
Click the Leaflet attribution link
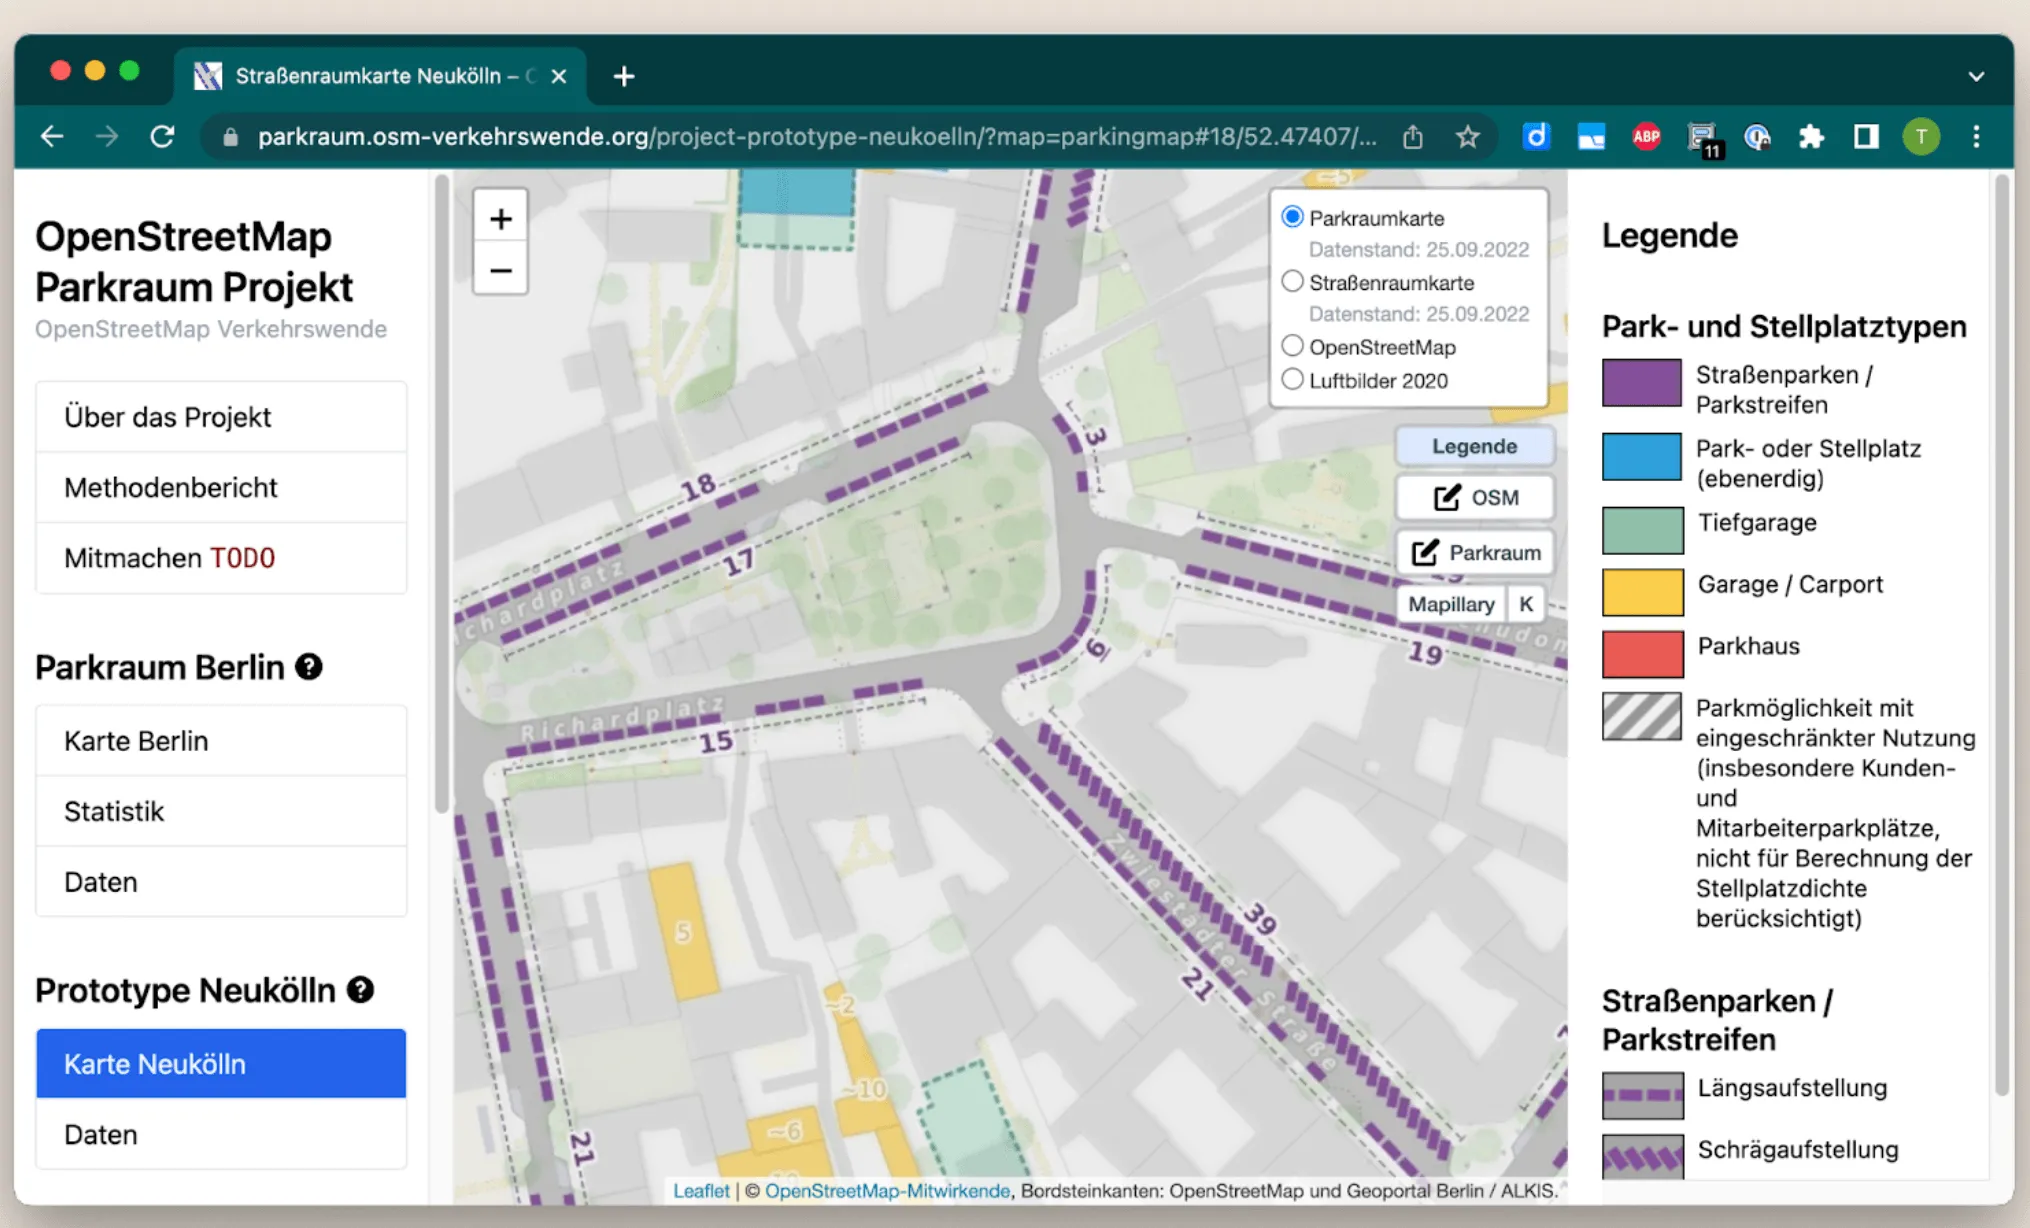(701, 1191)
